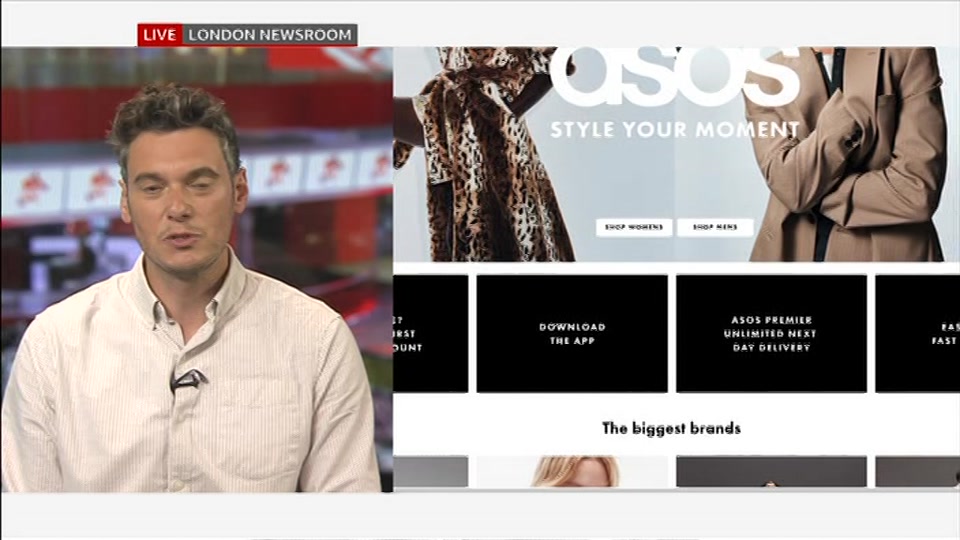Click the SHOP WOMENS button
Viewport: 960px width, 540px height.
(x=634, y=227)
